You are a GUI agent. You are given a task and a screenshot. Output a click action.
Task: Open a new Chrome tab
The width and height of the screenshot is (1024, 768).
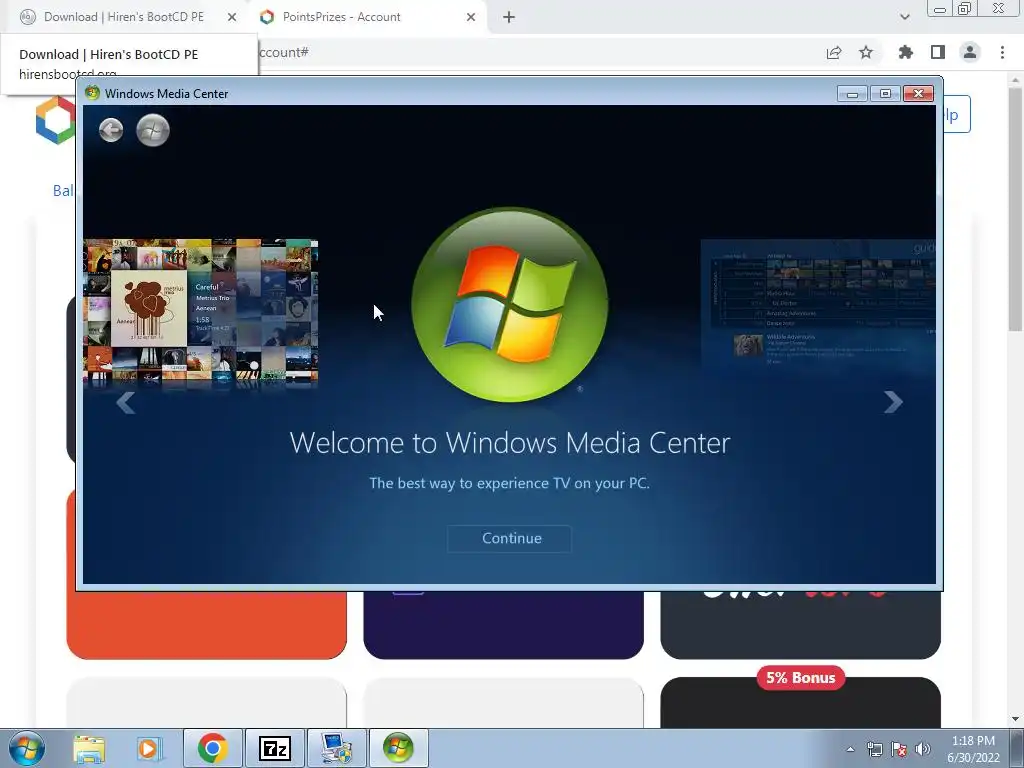(x=509, y=17)
